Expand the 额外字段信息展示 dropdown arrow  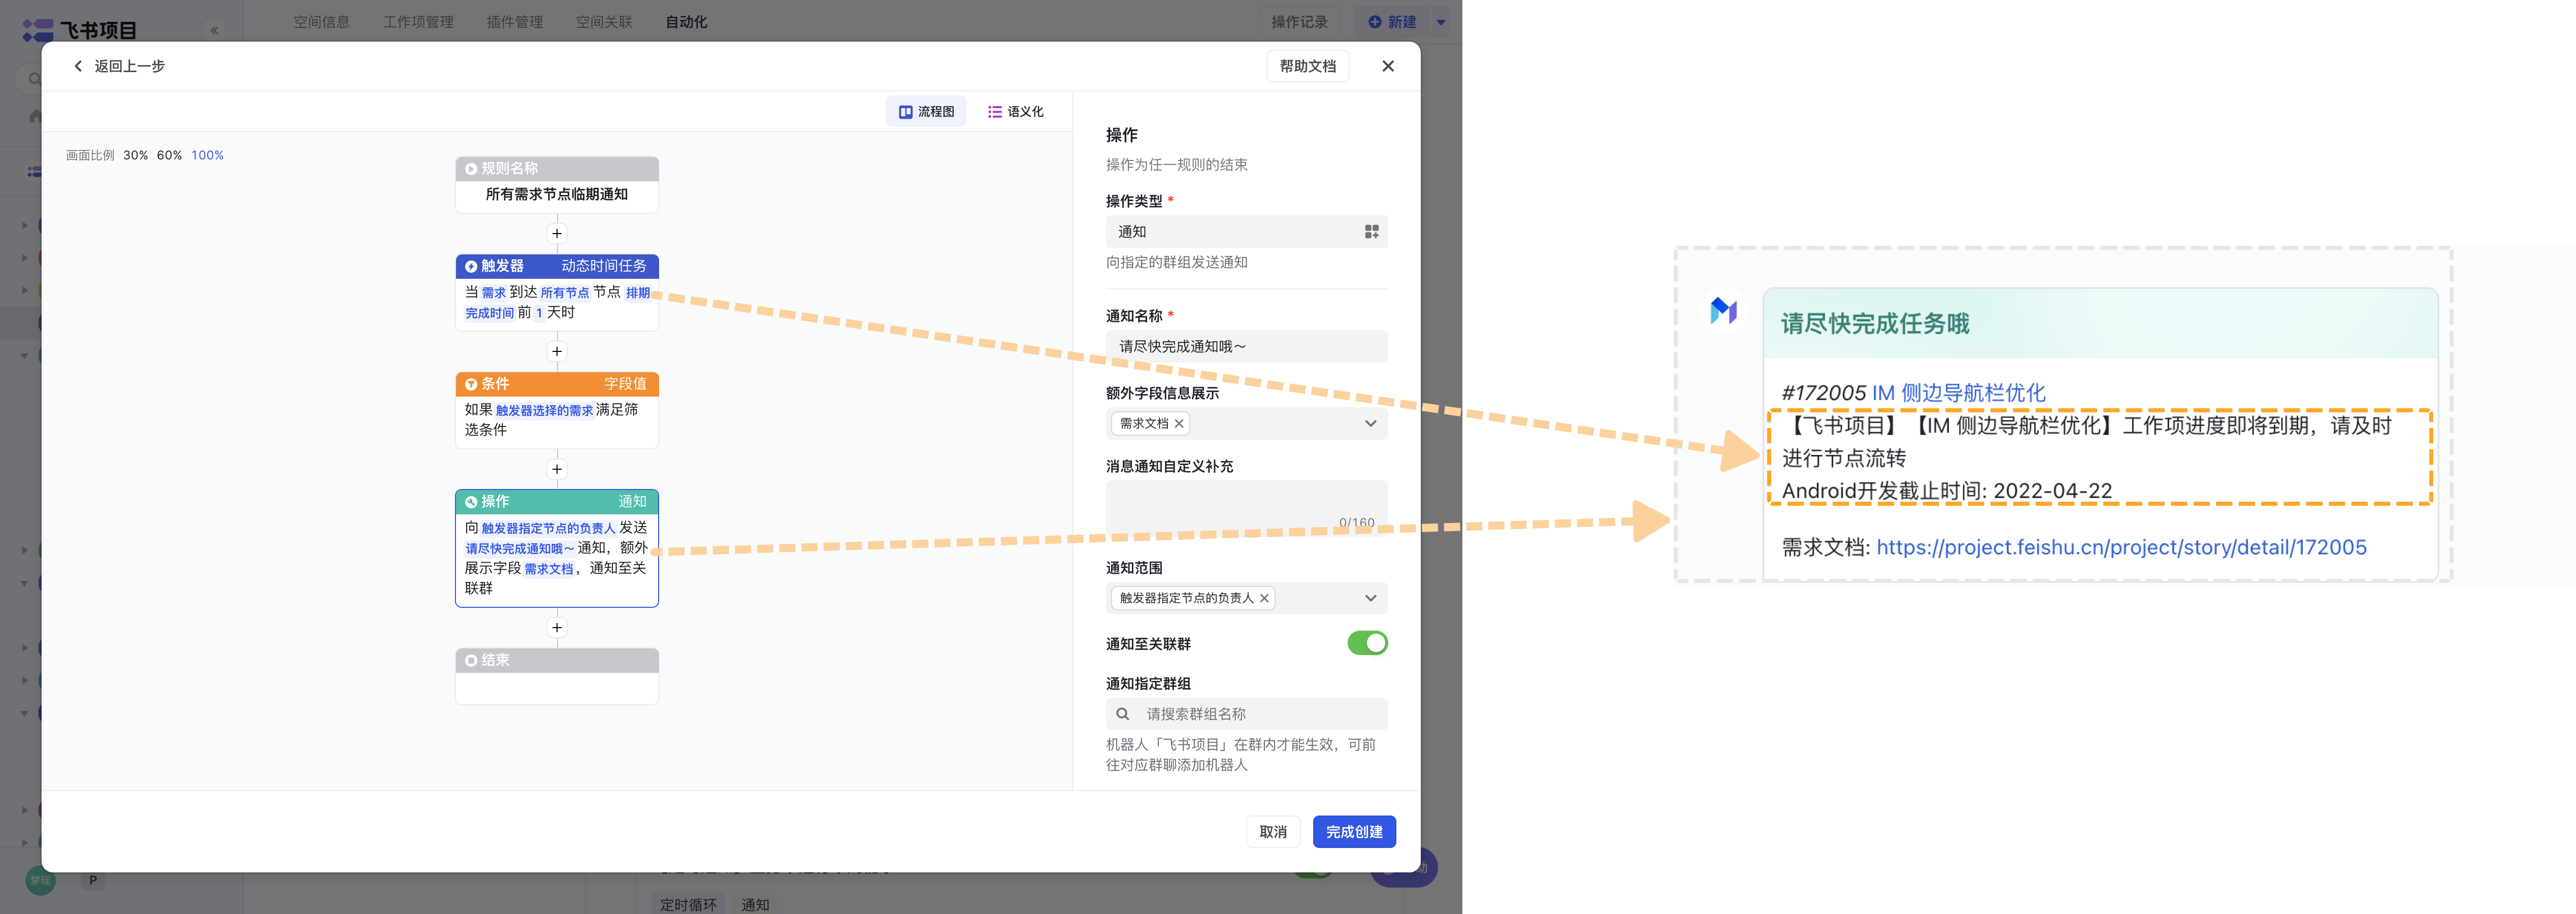click(x=1370, y=424)
